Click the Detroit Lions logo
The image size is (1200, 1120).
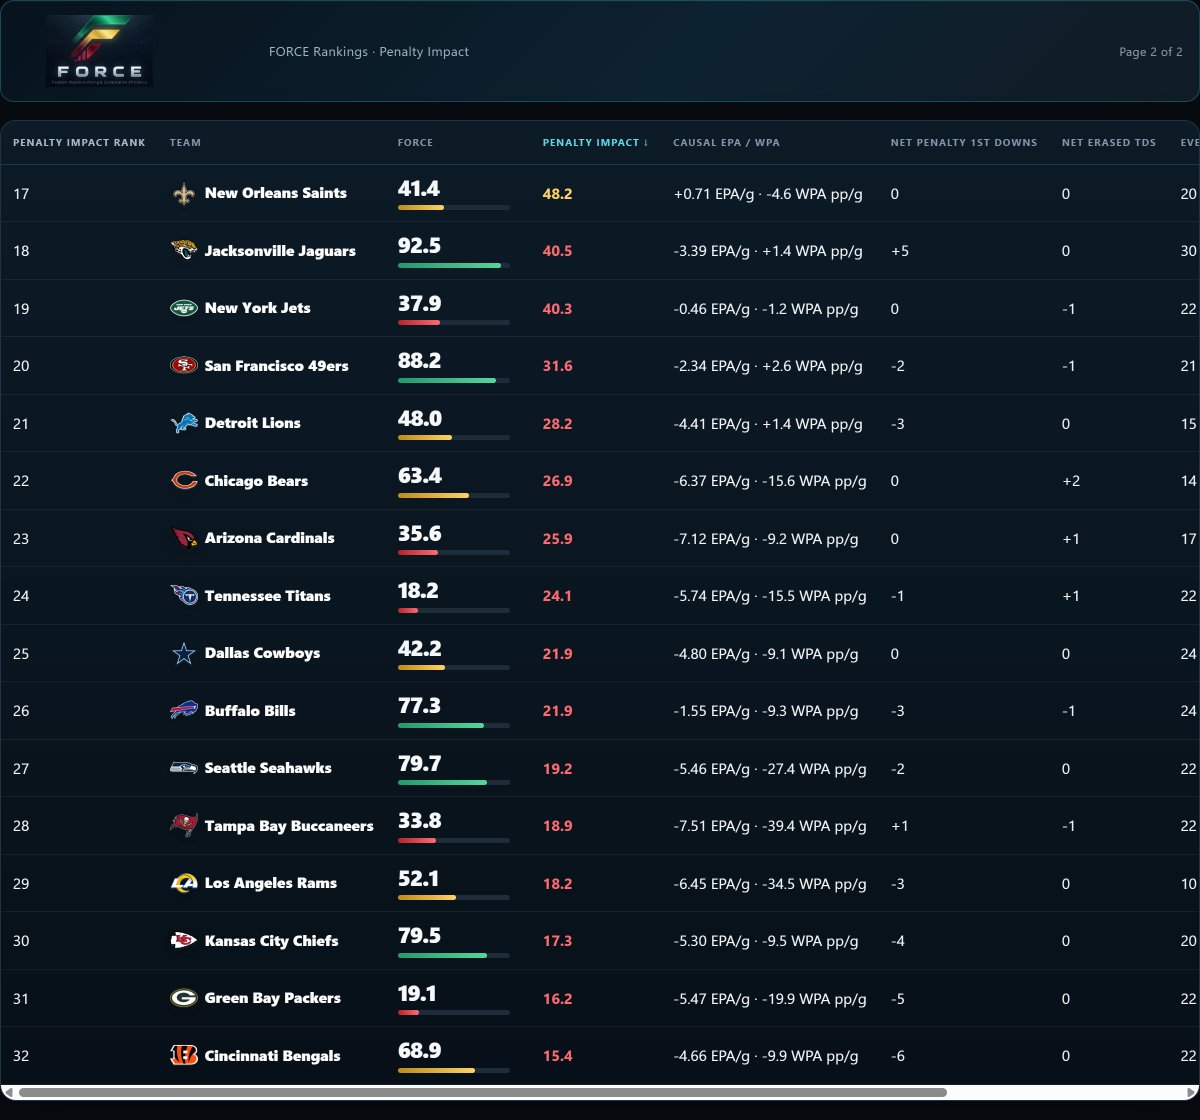[184, 423]
